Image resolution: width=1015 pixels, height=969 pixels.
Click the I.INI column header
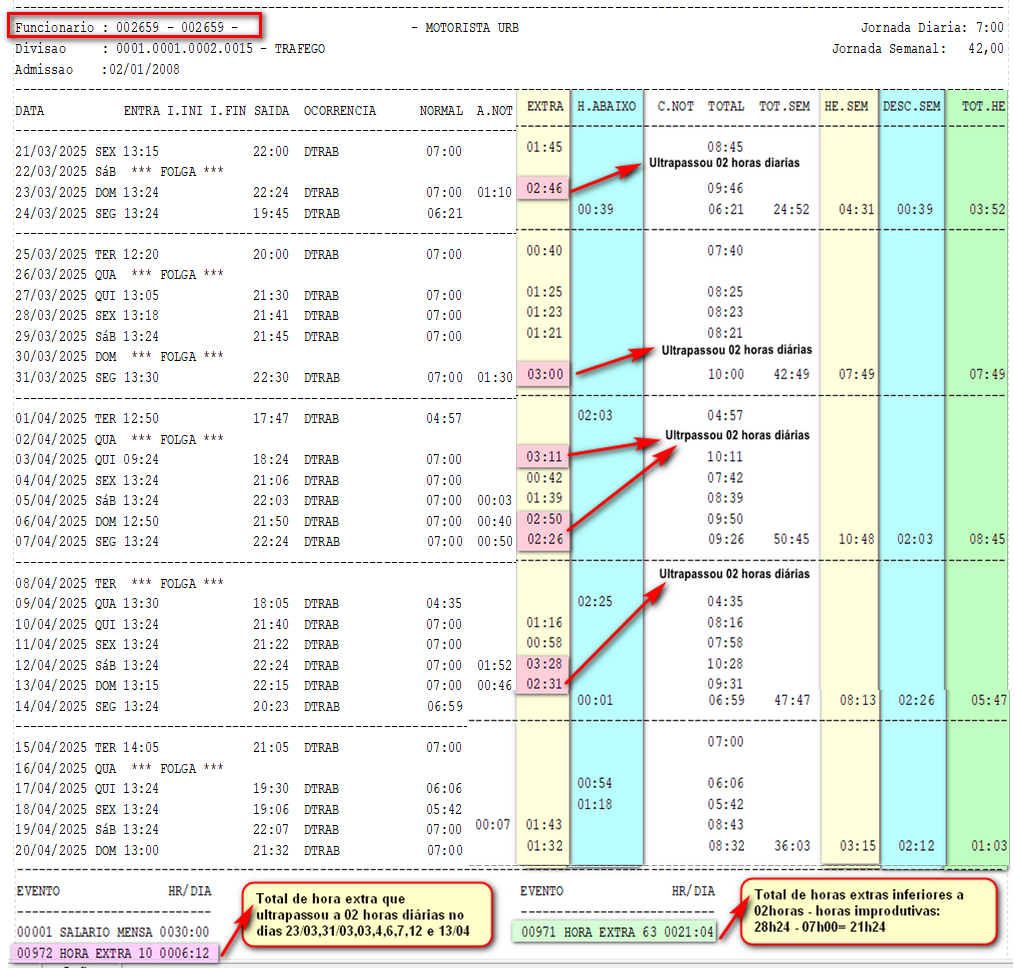[184, 111]
